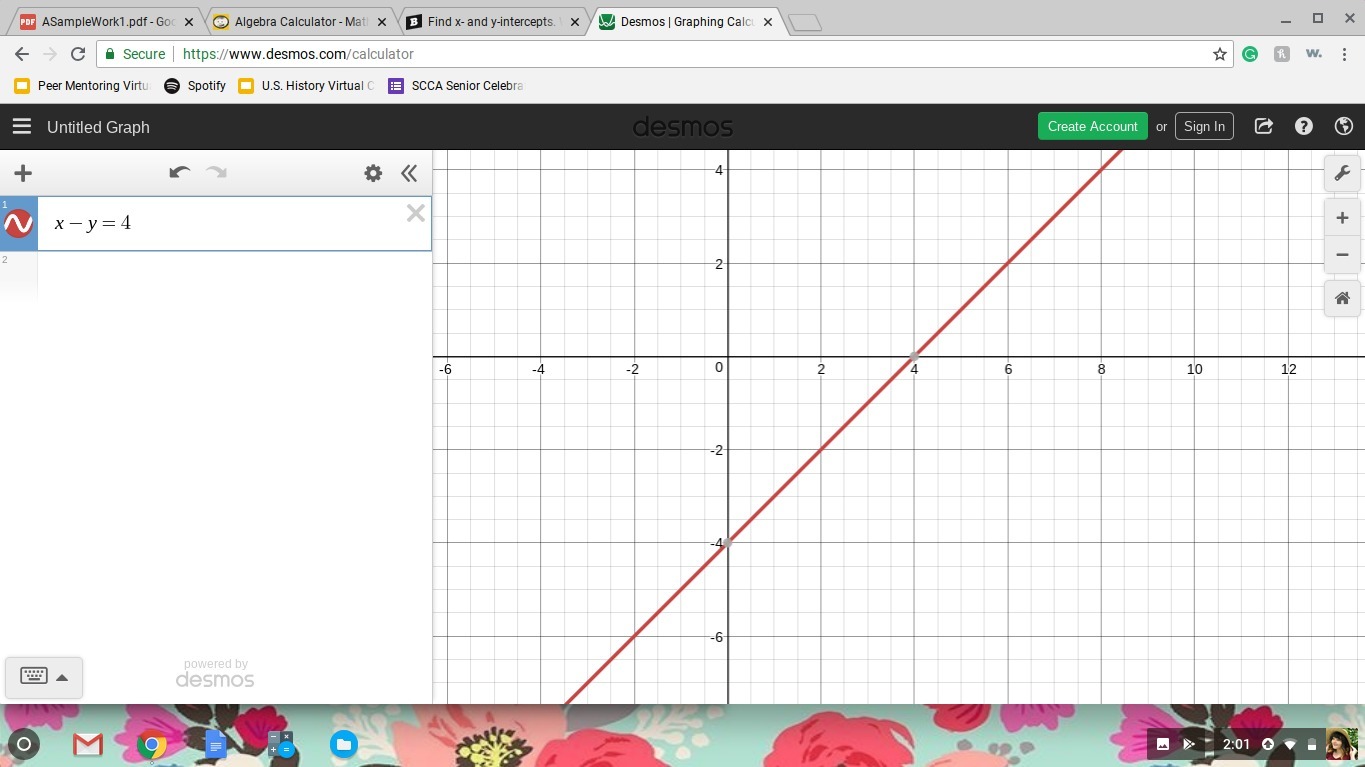Zoom out on the graph
Image resolution: width=1365 pixels, height=767 pixels.
[x=1342, y=255]
